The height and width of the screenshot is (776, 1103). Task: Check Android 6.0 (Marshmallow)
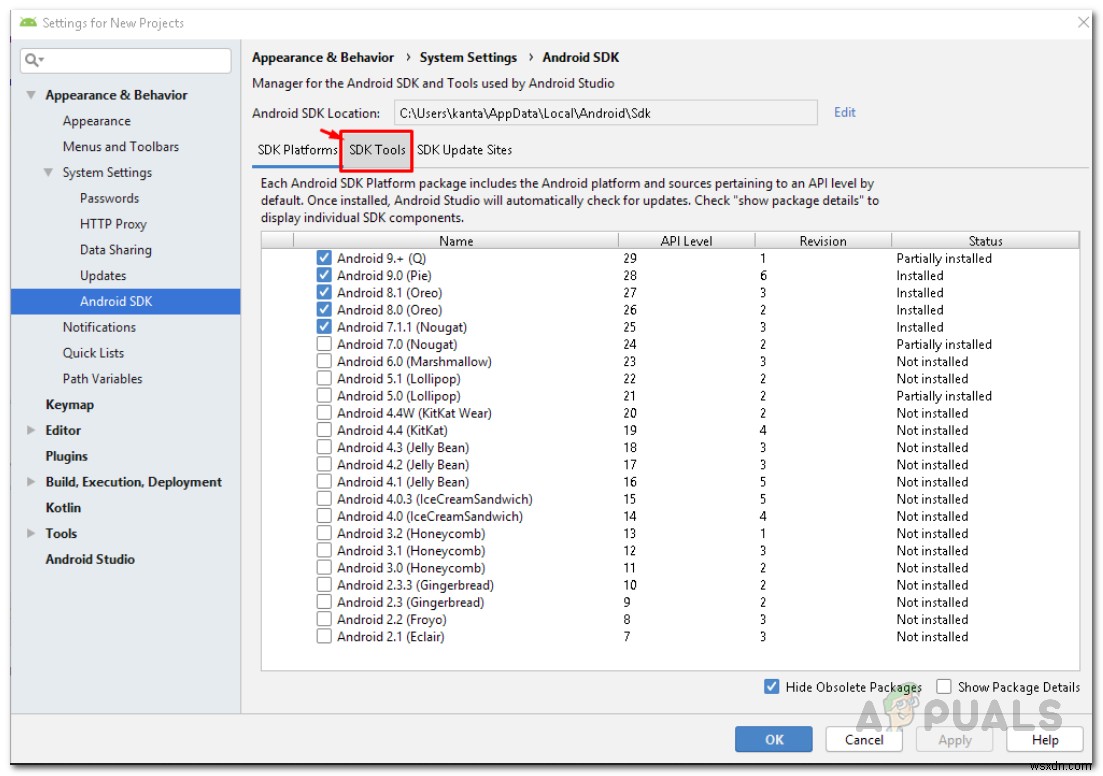[324, 361]
